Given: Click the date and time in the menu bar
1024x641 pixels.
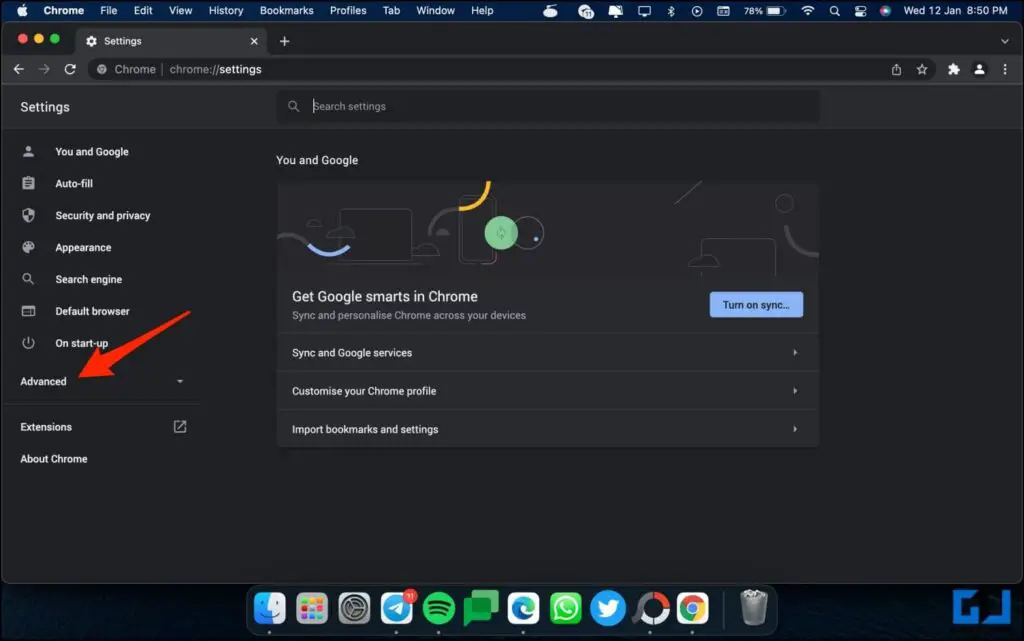Looking at the screenshot, I should [x=955, y=10].
